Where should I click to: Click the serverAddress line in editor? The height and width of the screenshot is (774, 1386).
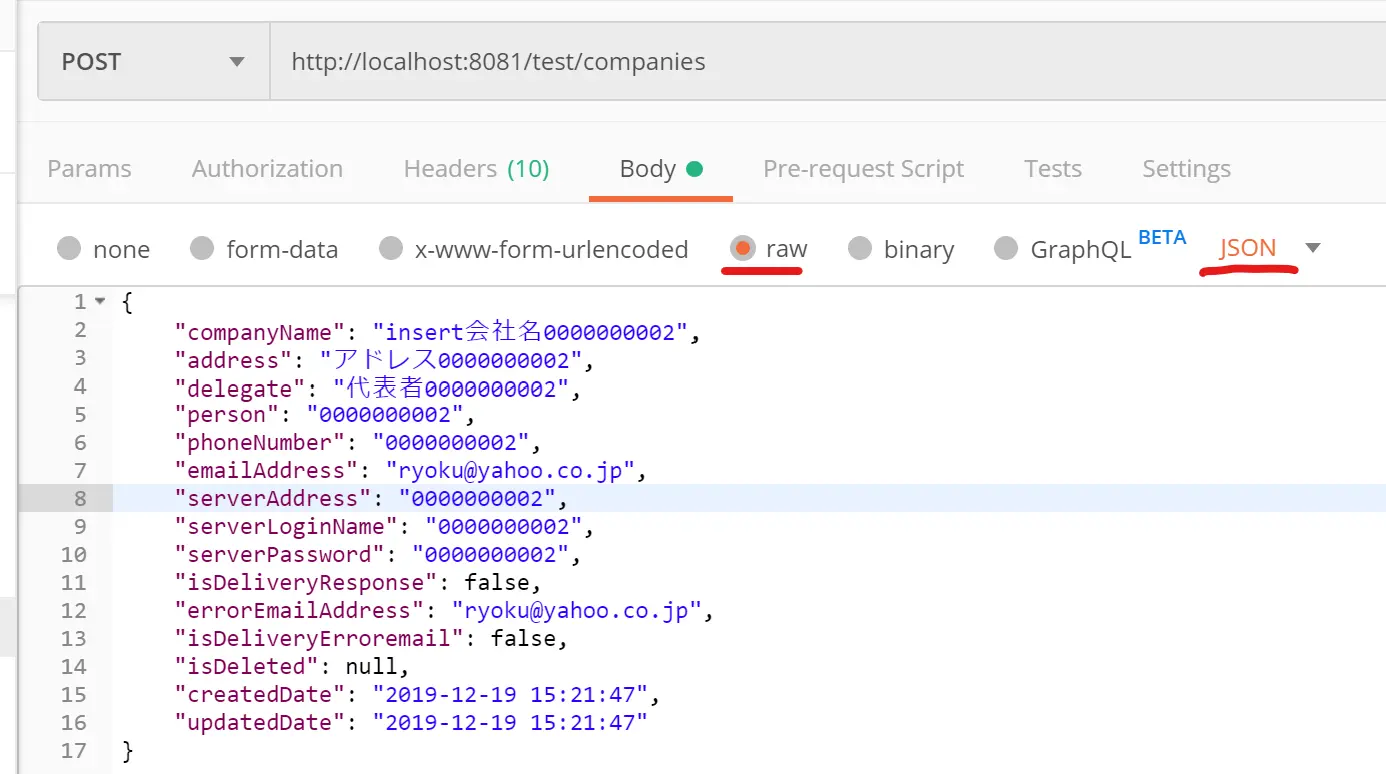(x=749, y=498)
